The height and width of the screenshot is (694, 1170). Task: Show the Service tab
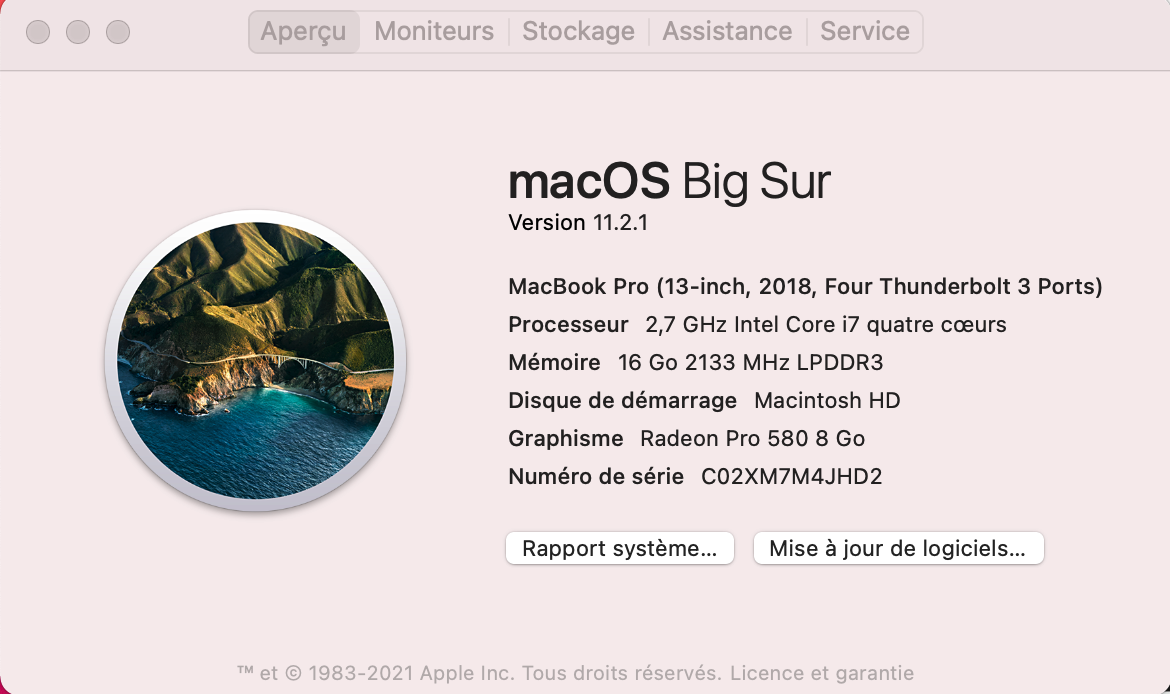[x=865, y=32]
